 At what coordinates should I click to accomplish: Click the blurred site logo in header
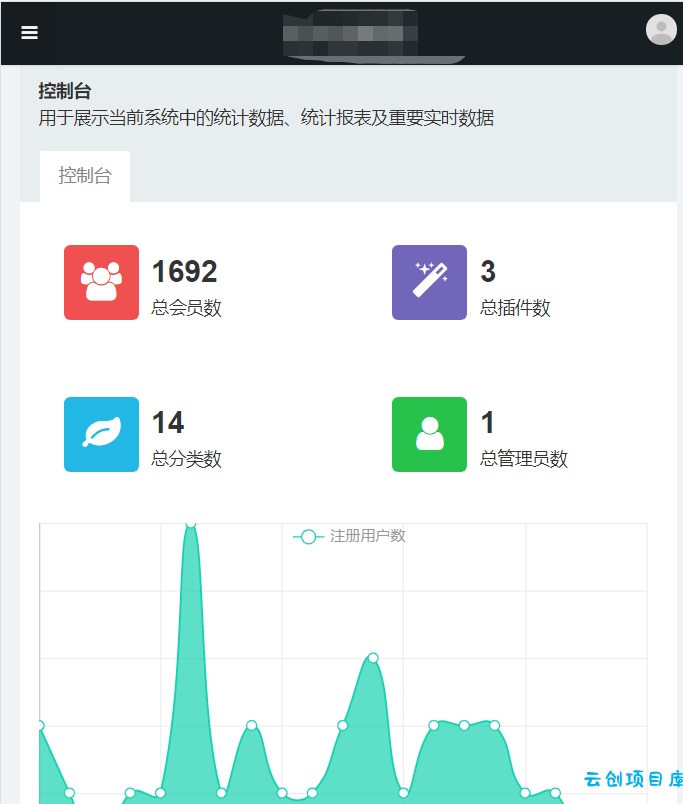pyautogui.click(x=351, y=33)
